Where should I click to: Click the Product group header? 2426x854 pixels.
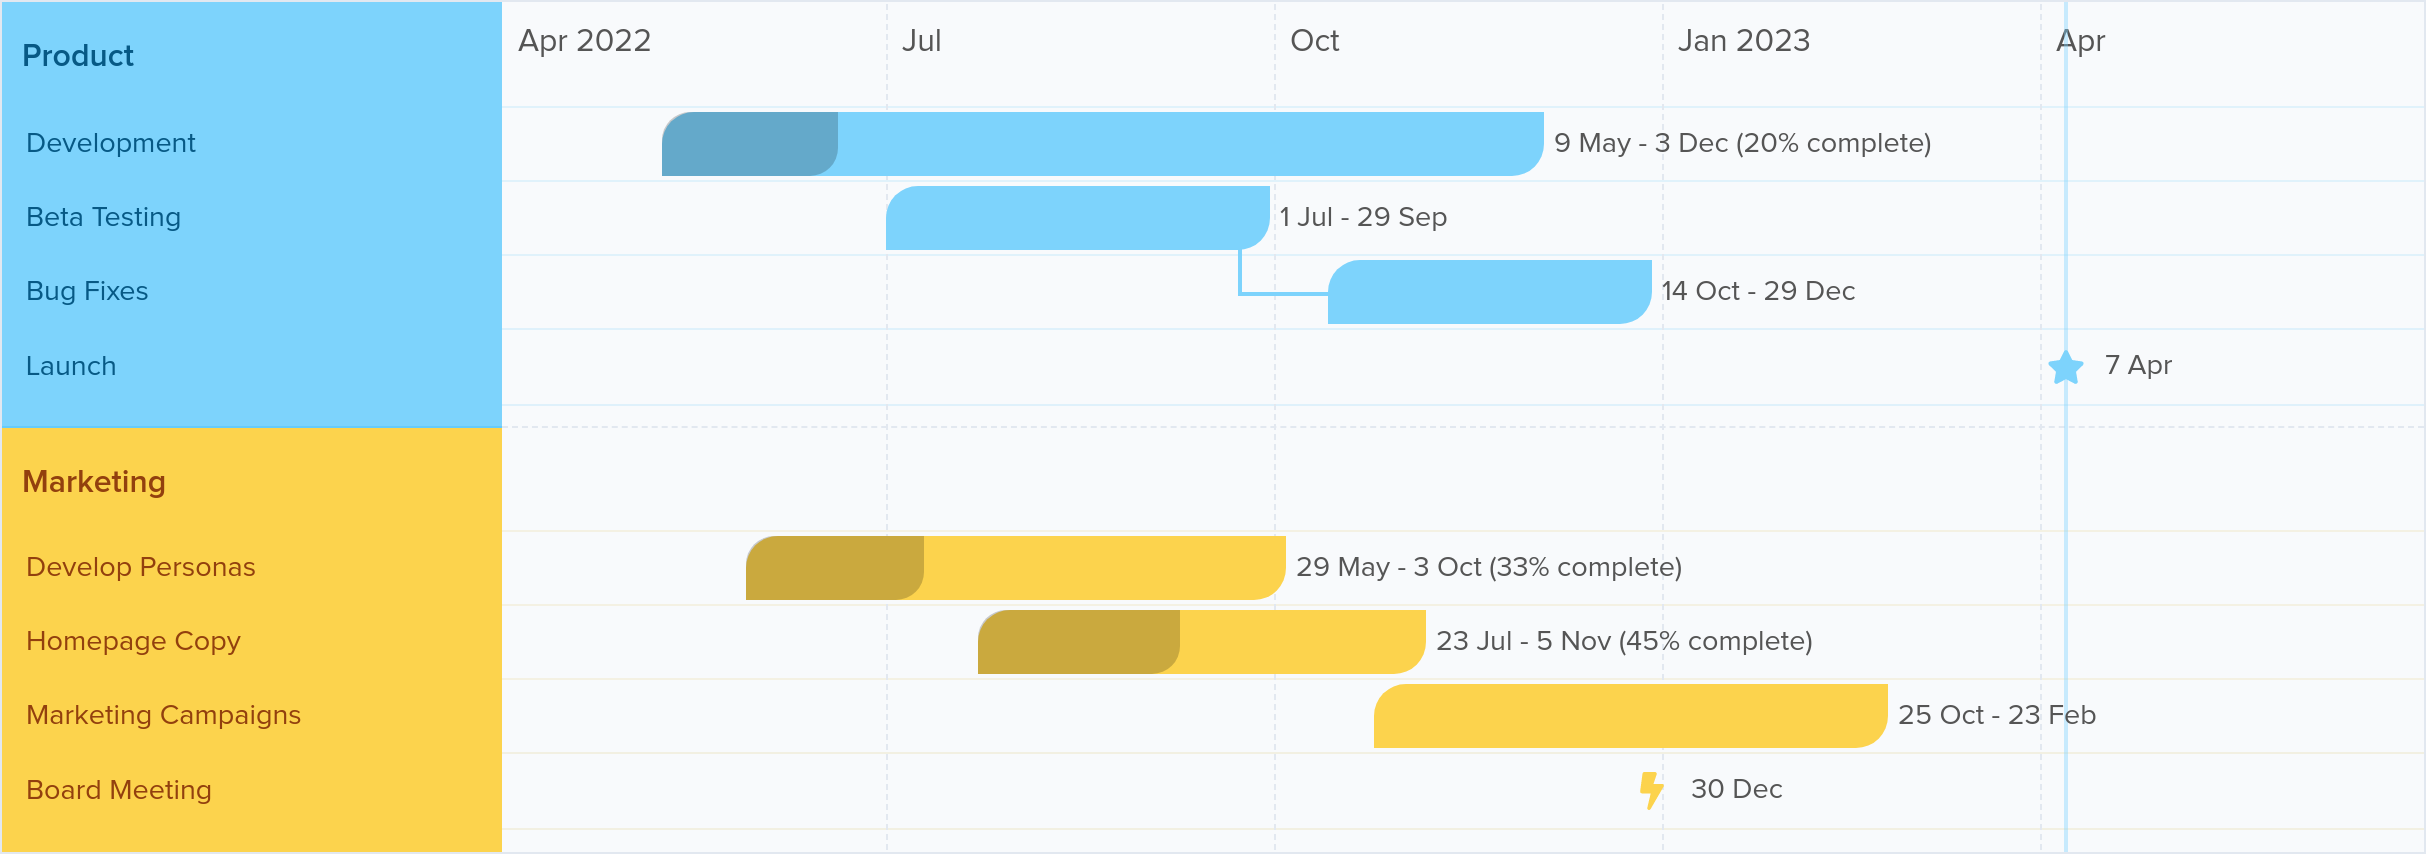78,56
